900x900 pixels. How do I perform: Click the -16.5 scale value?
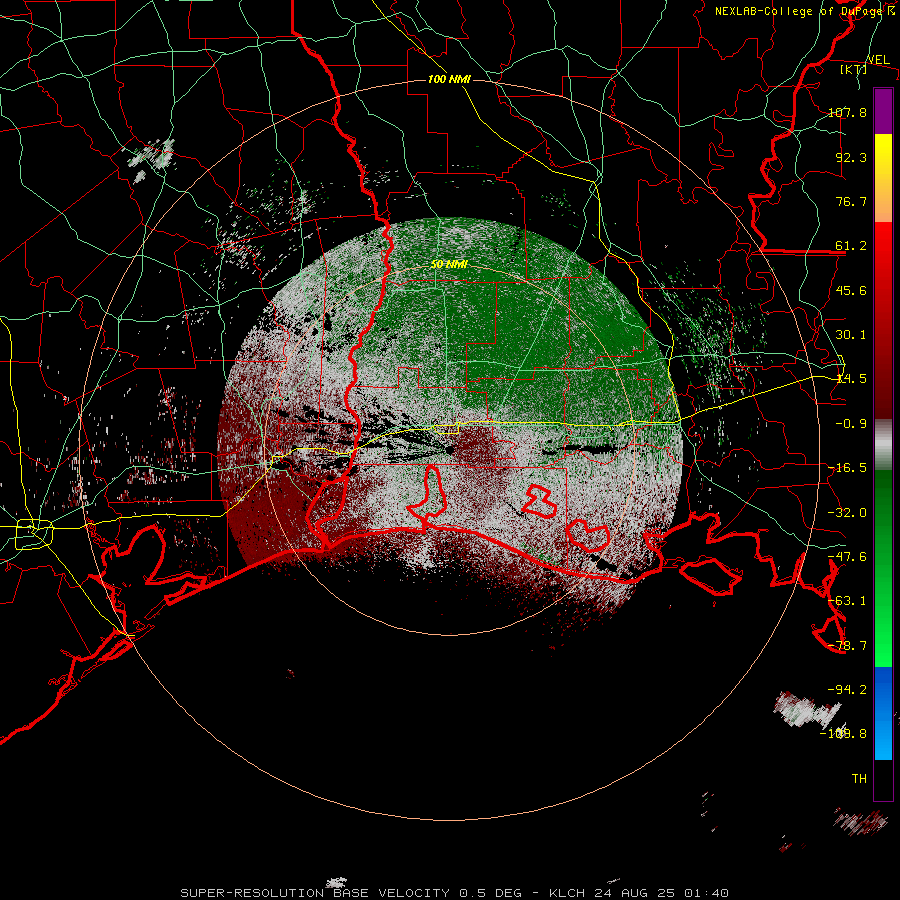coord(847,468)
